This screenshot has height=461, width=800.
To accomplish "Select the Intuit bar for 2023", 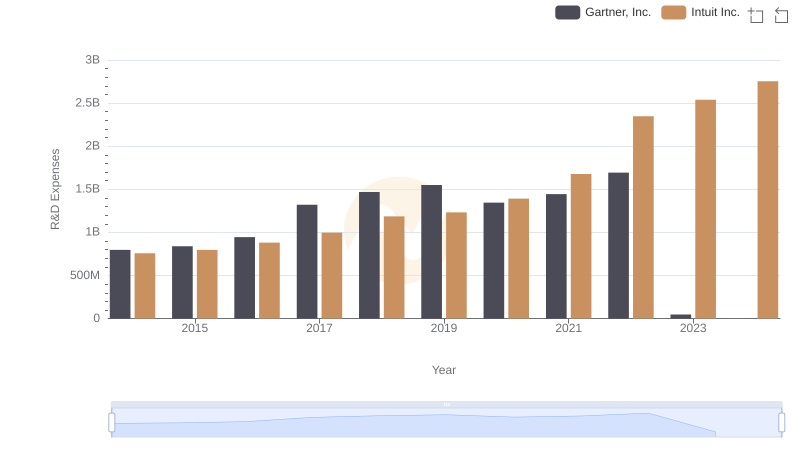I will click(705, 209).
